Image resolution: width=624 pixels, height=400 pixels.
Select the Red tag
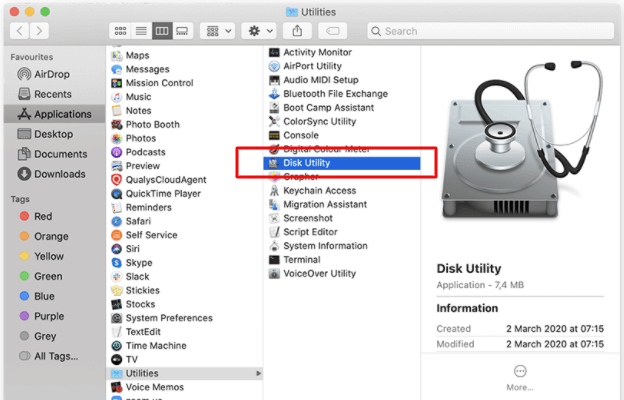[43, 216]
